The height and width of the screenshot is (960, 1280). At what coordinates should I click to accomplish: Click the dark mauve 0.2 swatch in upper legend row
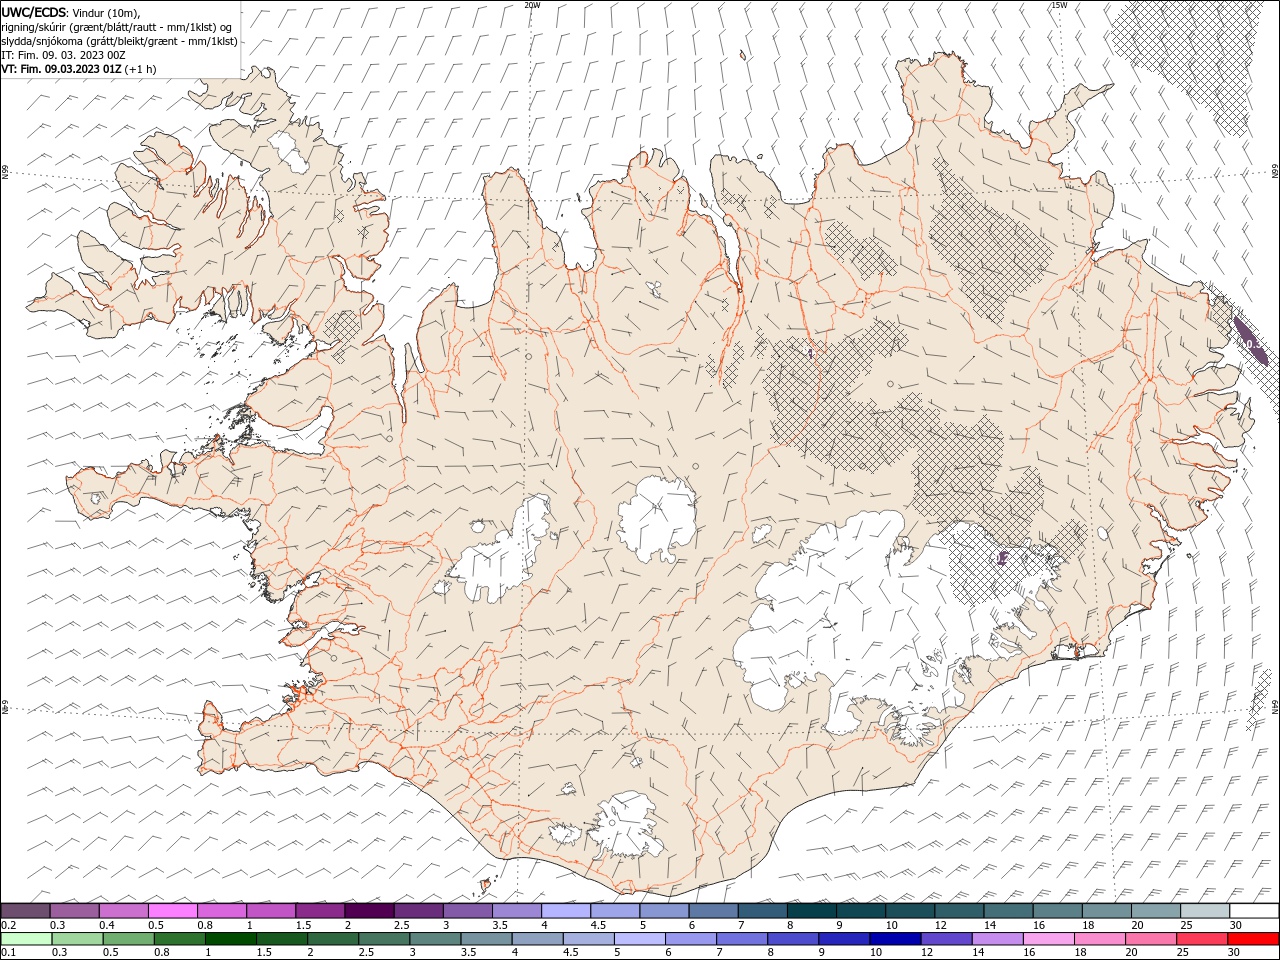26,911
